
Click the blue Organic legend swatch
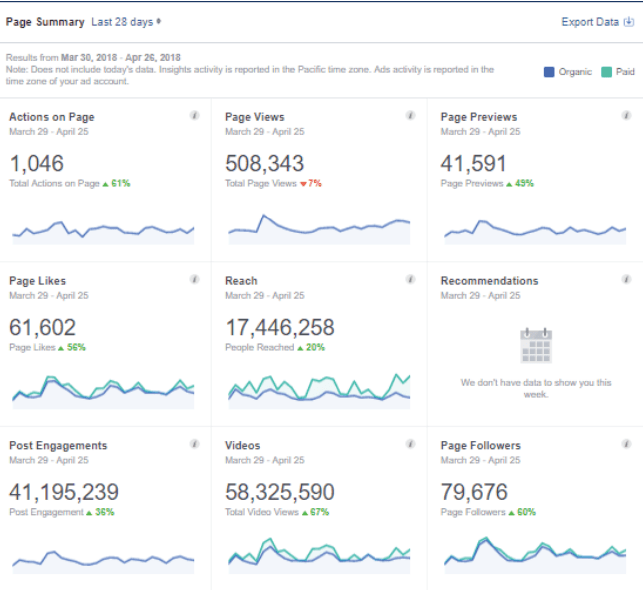coord(549,72)
